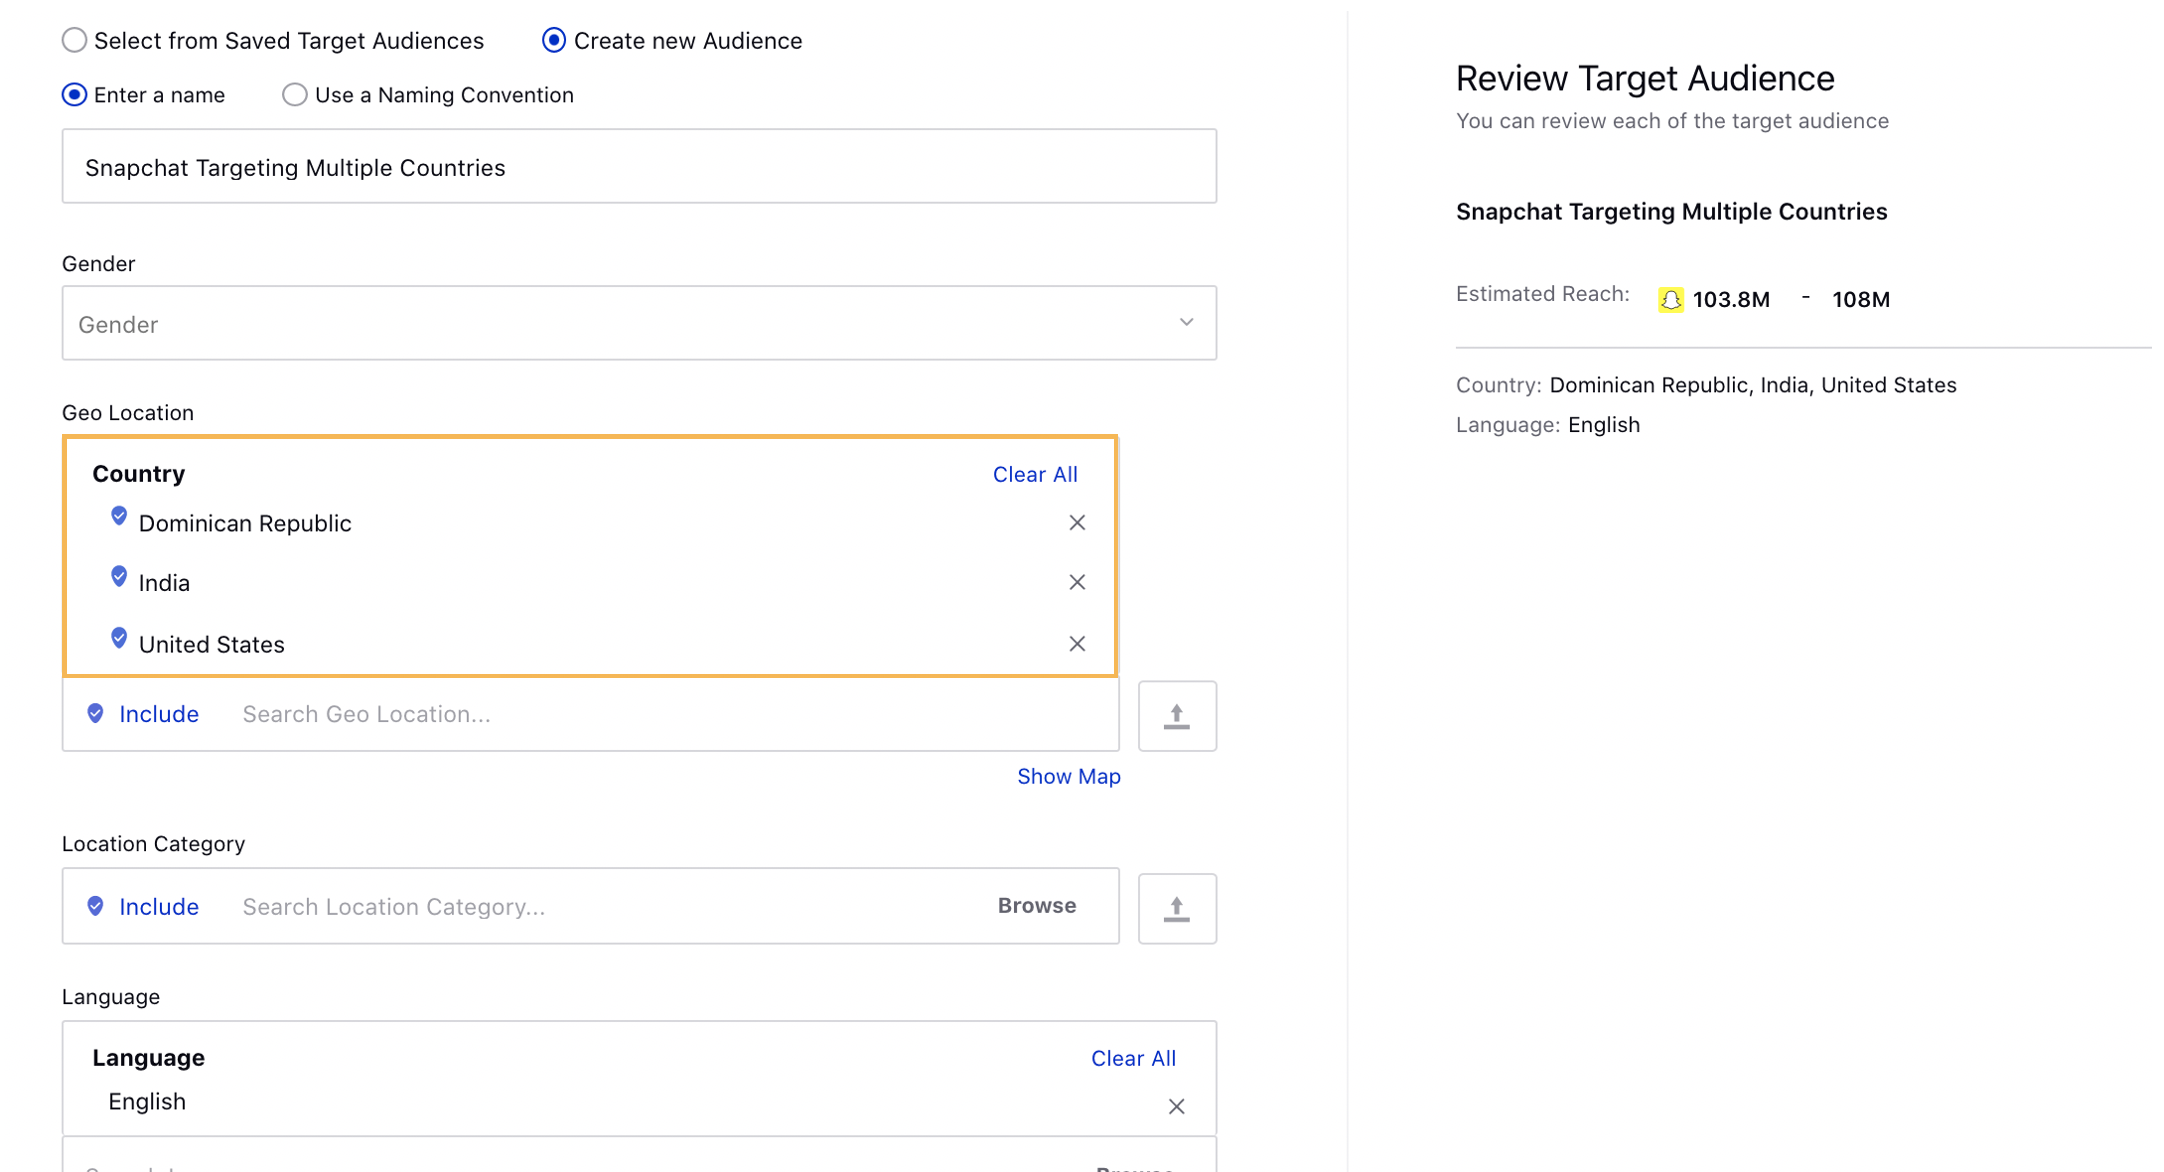The image size is (2164, 1172).
Task: Click the 'Dominican Republic' country row text
Action: 245,523
